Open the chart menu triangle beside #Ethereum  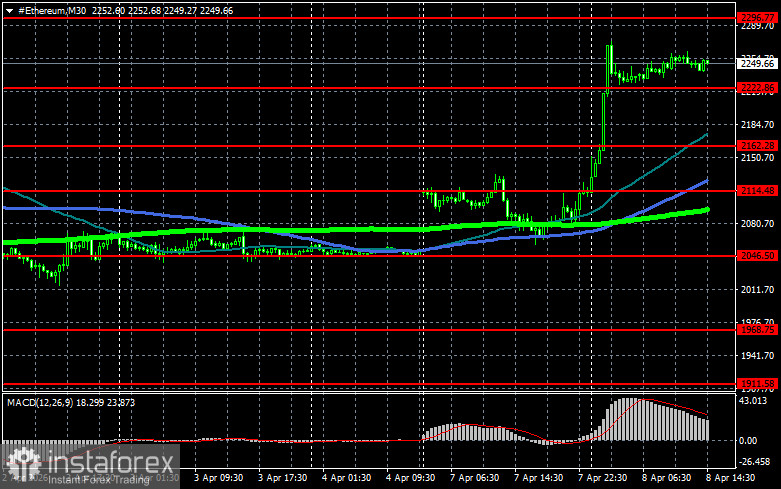pos(9,10)
